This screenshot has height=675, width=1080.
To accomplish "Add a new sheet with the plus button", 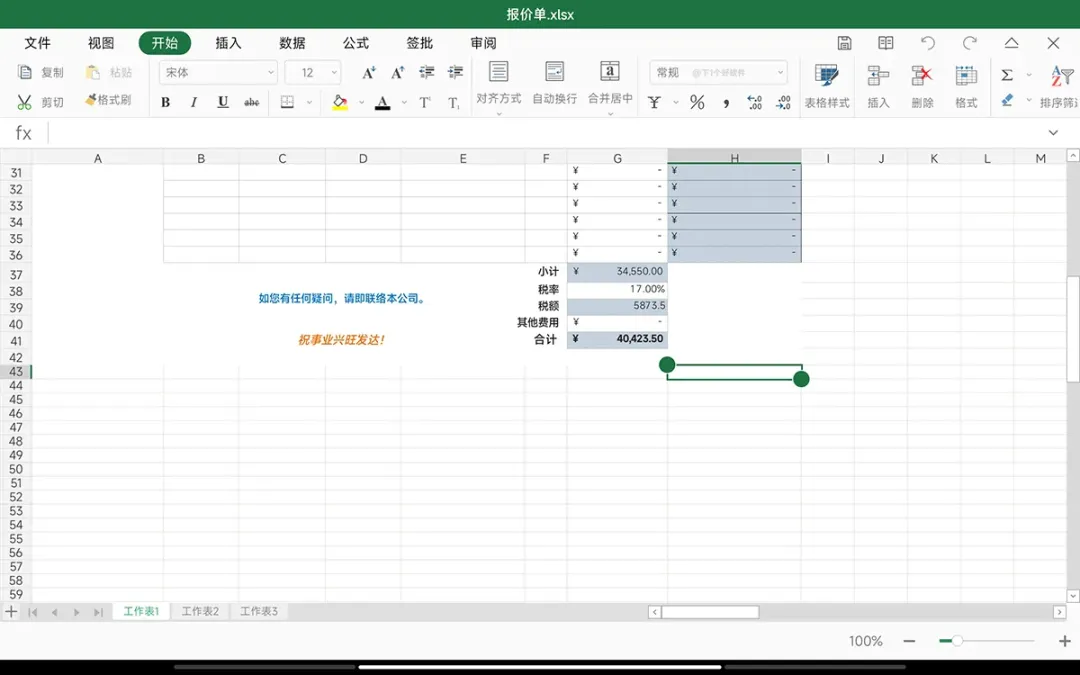I will click(11, 612).
